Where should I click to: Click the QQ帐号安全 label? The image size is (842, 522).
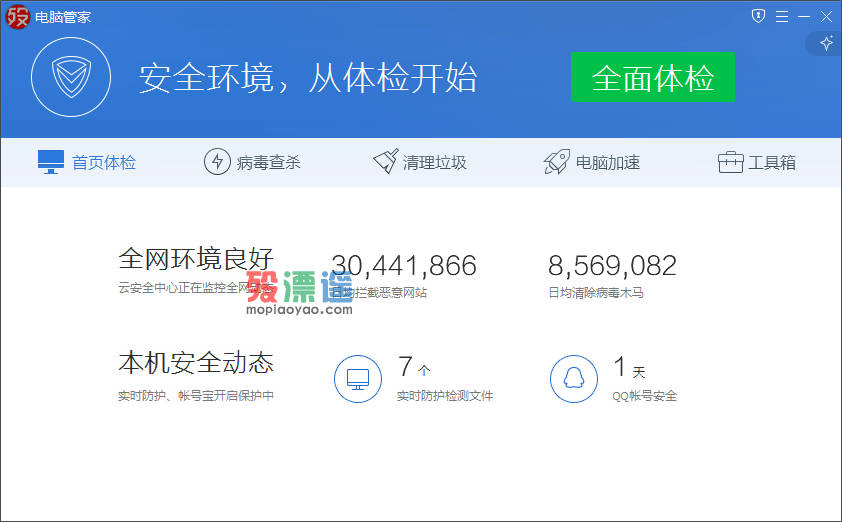pos(644,396)
